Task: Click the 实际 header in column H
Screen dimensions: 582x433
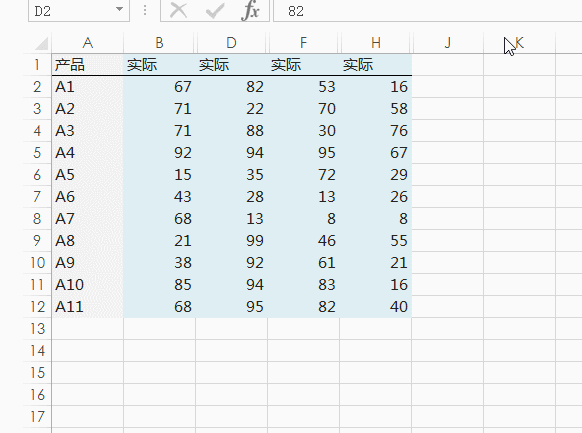Action: tap(376, 65)
